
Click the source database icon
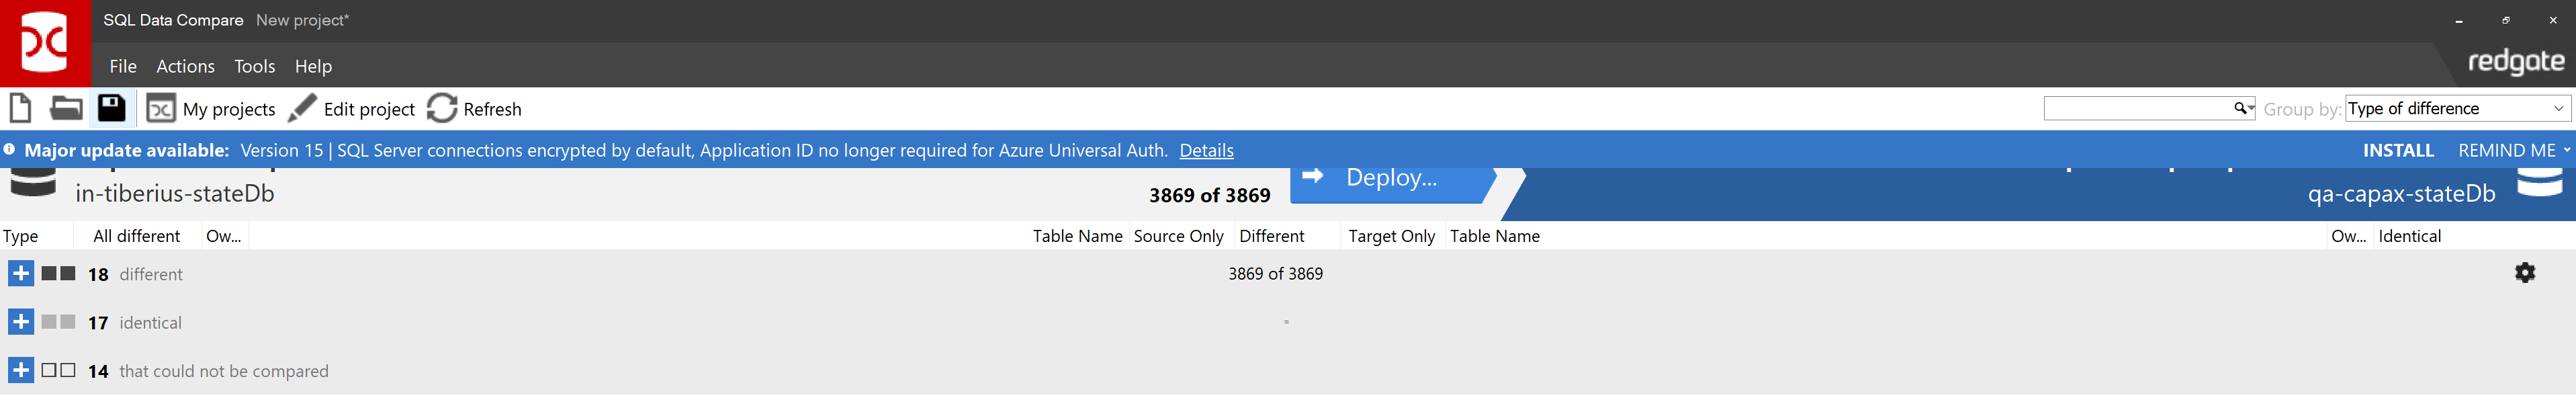coord(33,183)
